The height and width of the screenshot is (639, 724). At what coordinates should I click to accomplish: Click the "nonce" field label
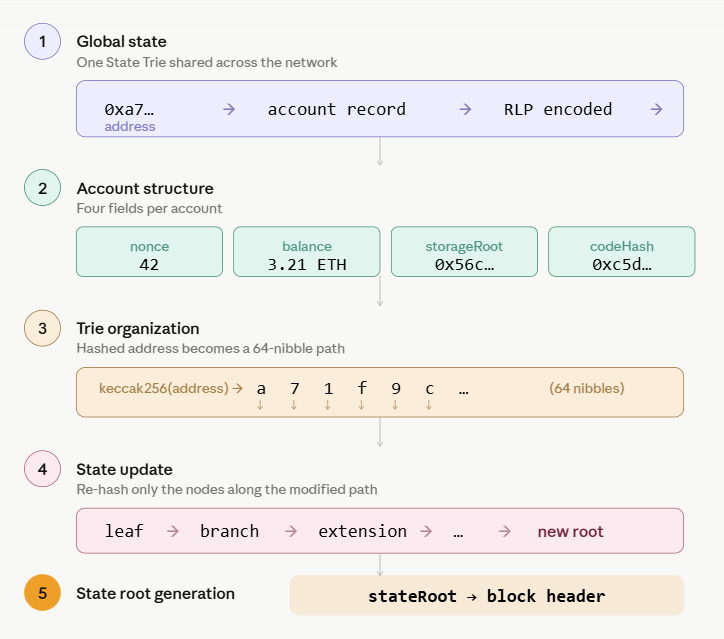150,247
